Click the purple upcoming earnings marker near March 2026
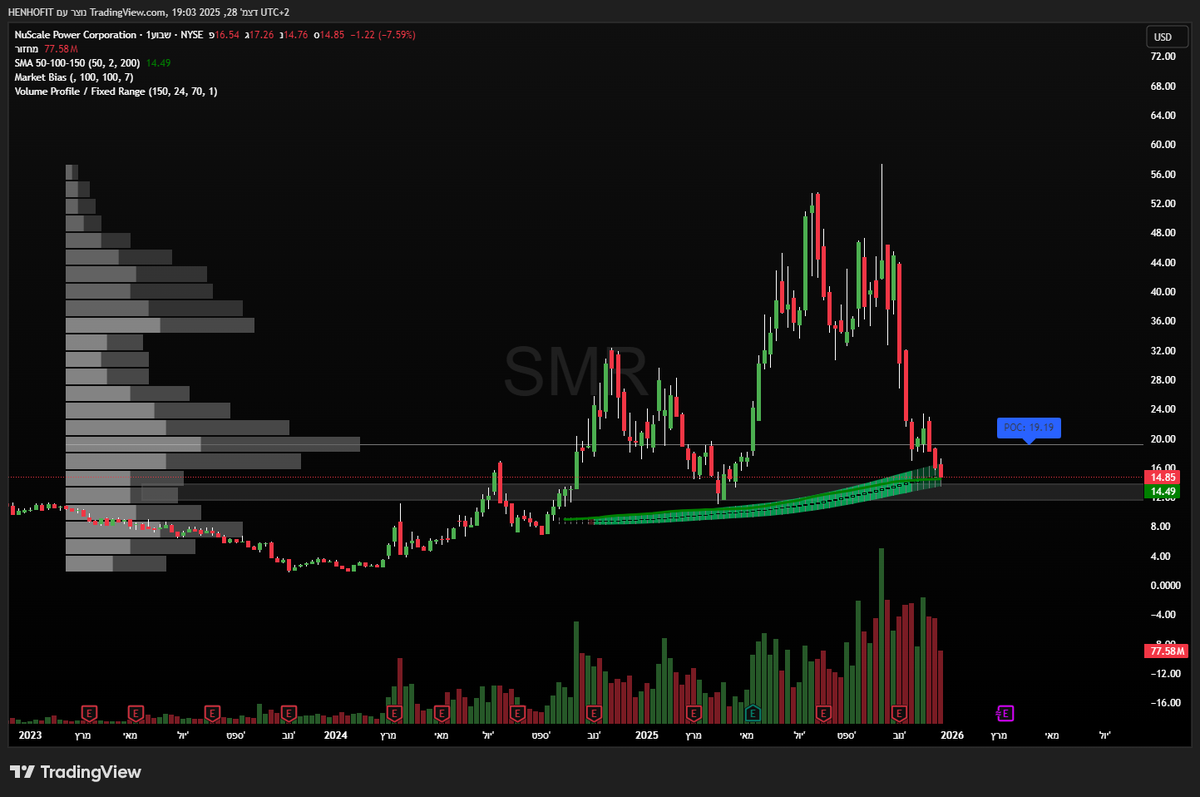 (1005, 713)
